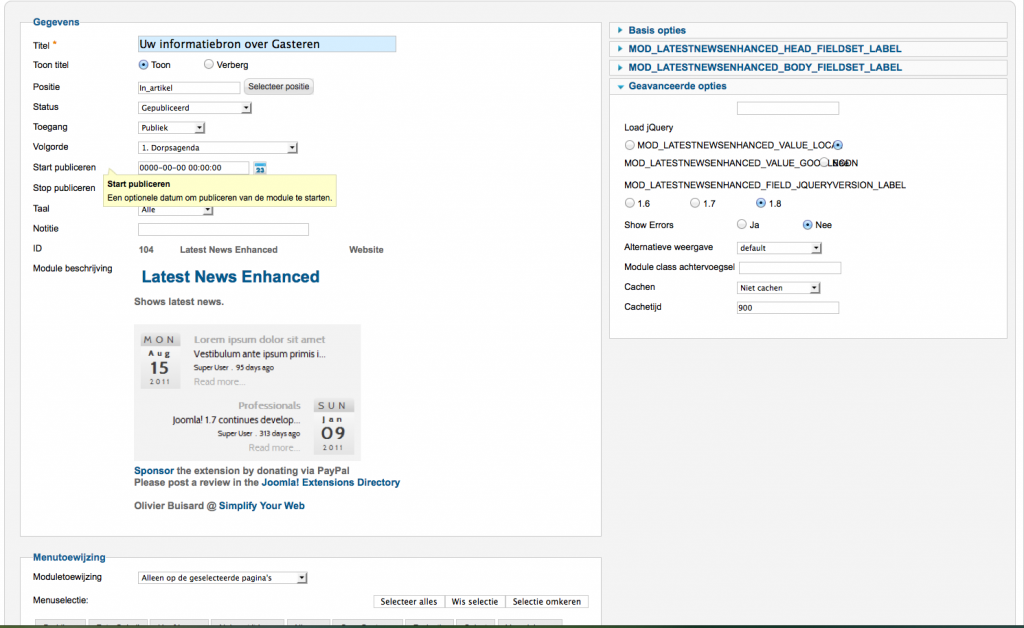Click the module preview thumbnail image

[247, 391]
